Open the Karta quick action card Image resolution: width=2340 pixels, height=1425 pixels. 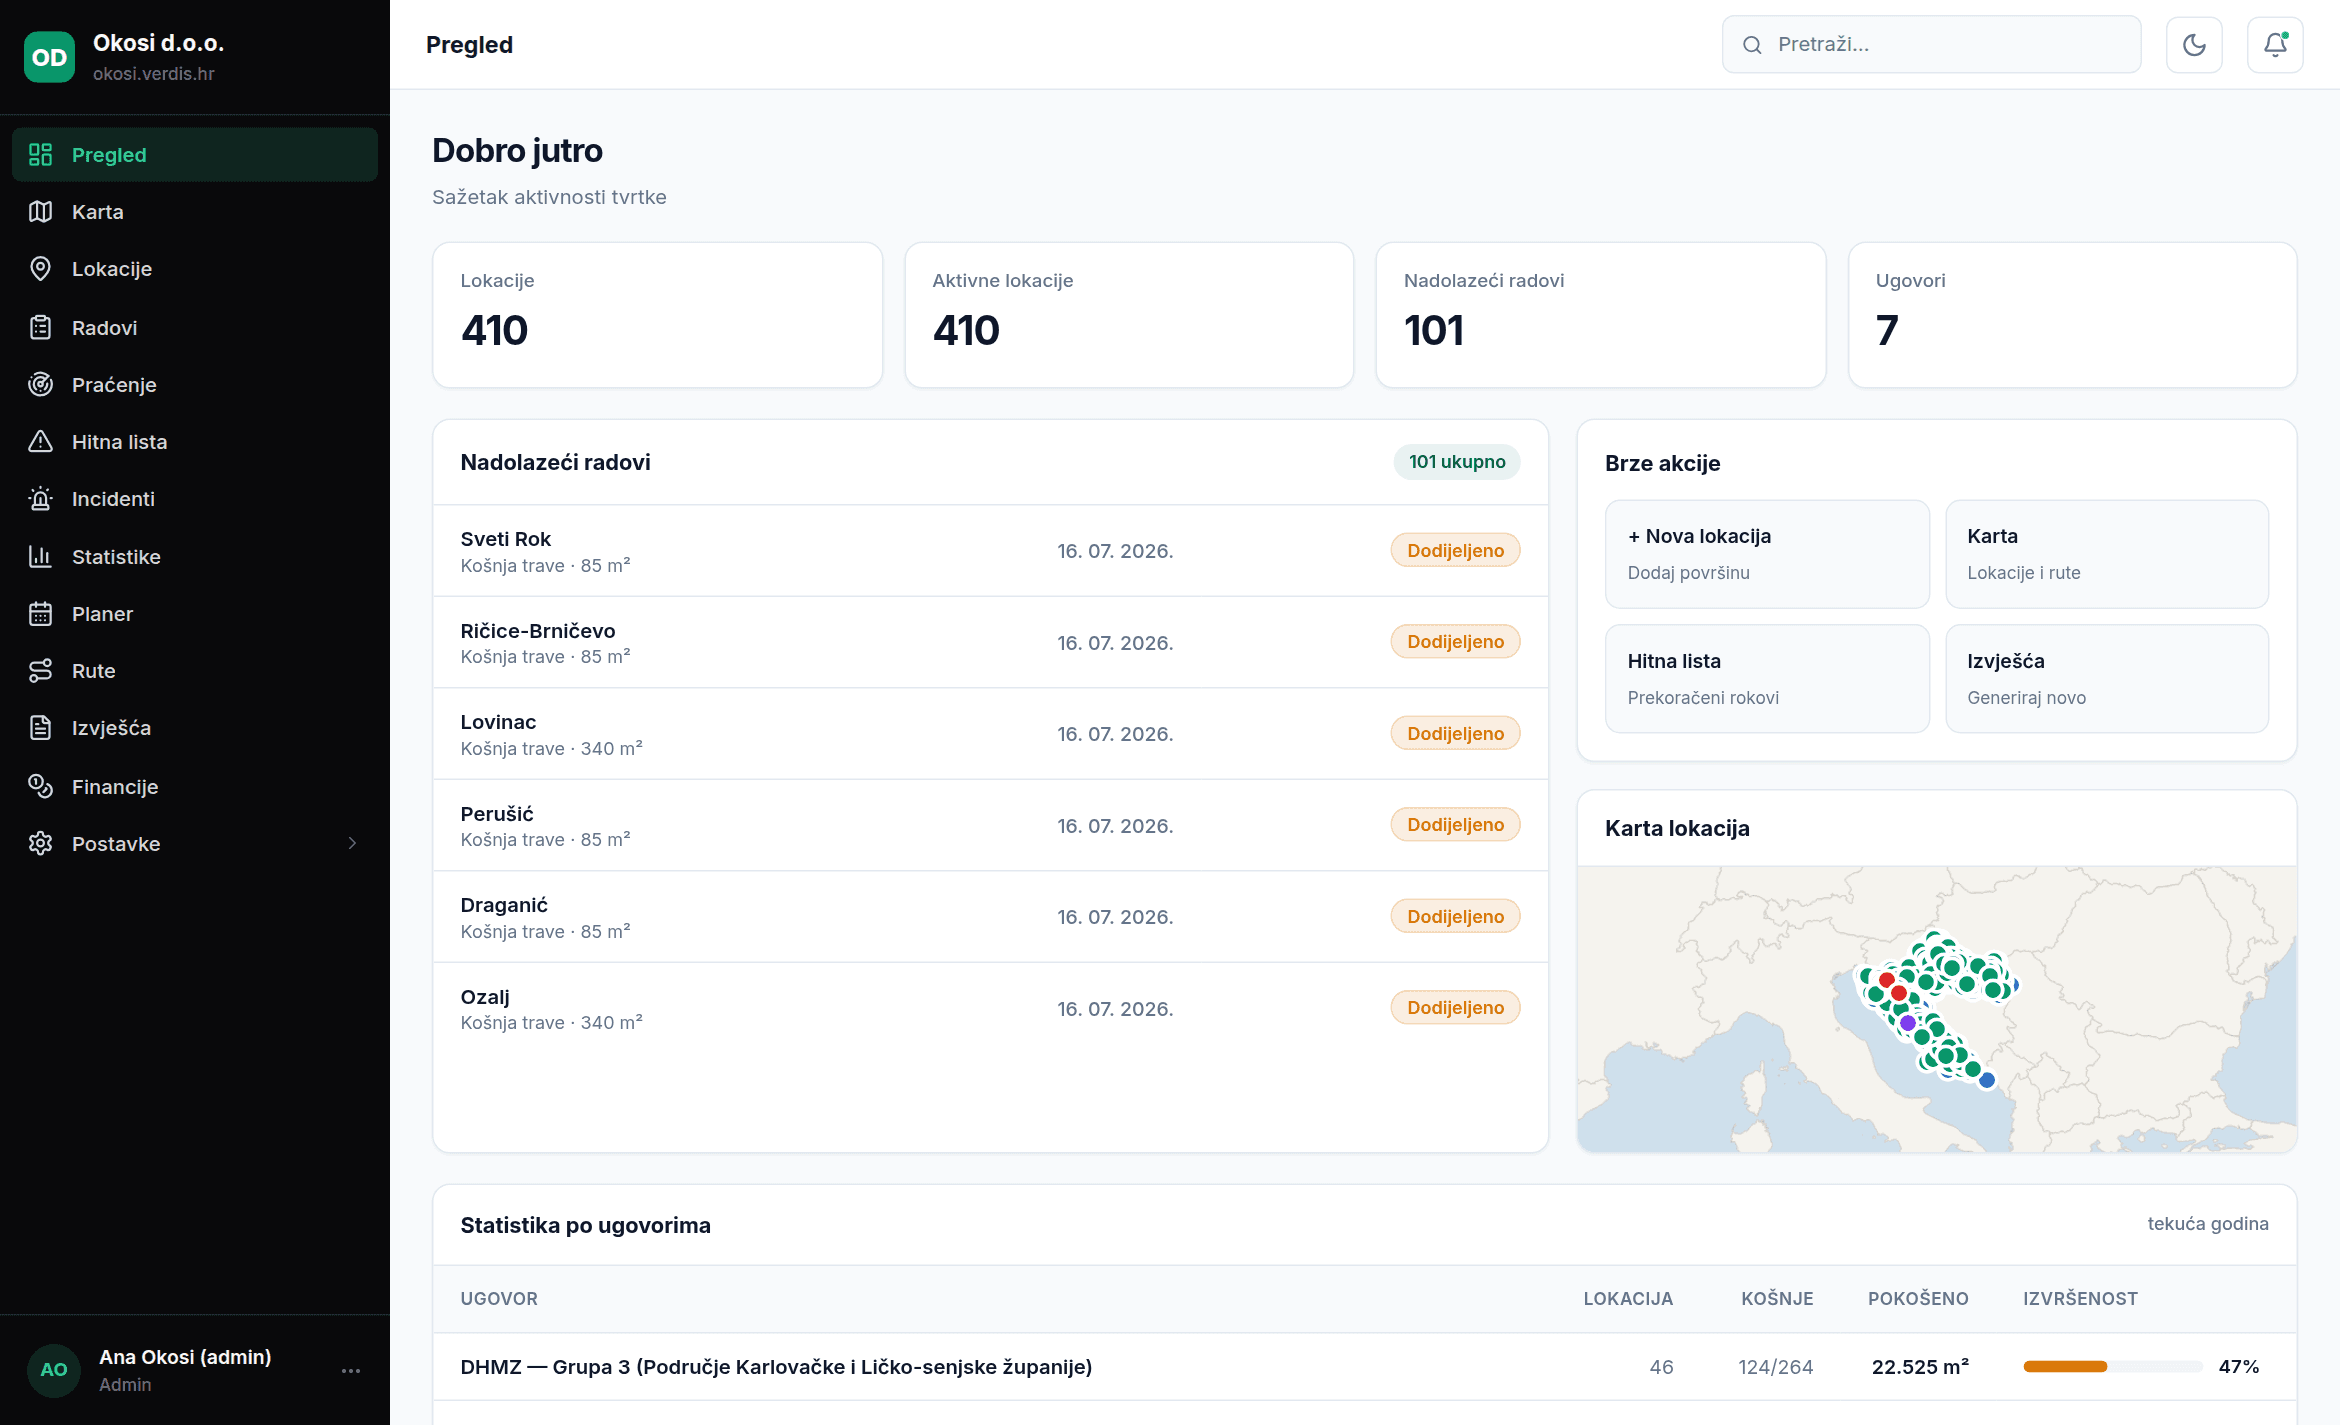tap(2107, 554)
